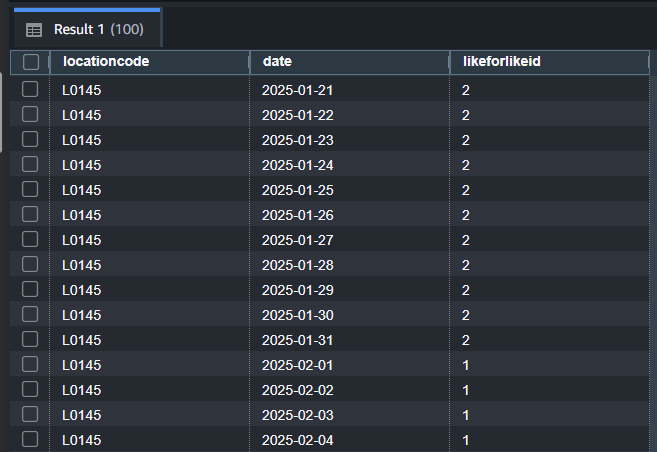This screenshot has height=452, width=657.
Task: Select likeforlikeid value 2 in 2025-01-22 row
Action: [466, 115]
